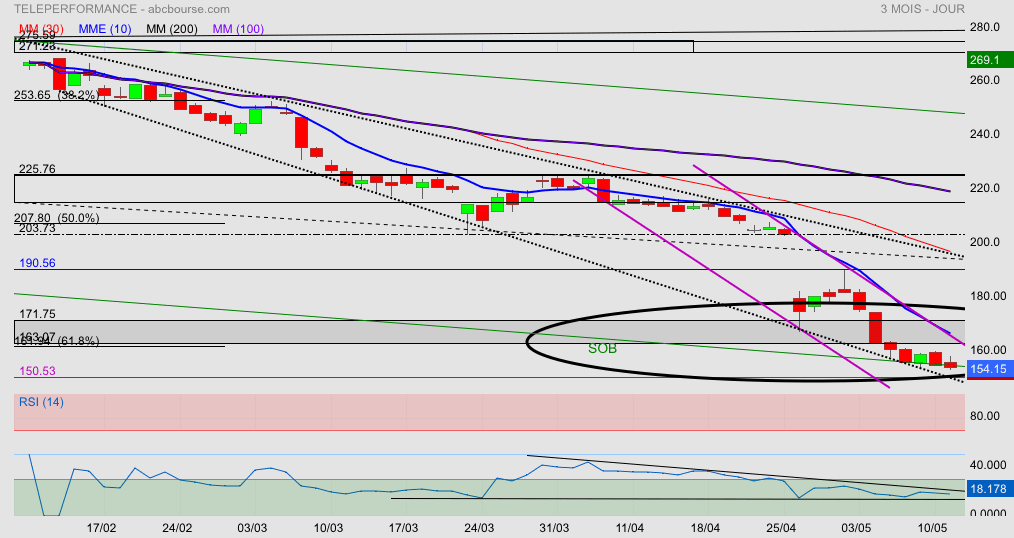Click the 17/02 date axis label
The width and height of the screenshot is (1014, 538).
[x=102, y=528]
